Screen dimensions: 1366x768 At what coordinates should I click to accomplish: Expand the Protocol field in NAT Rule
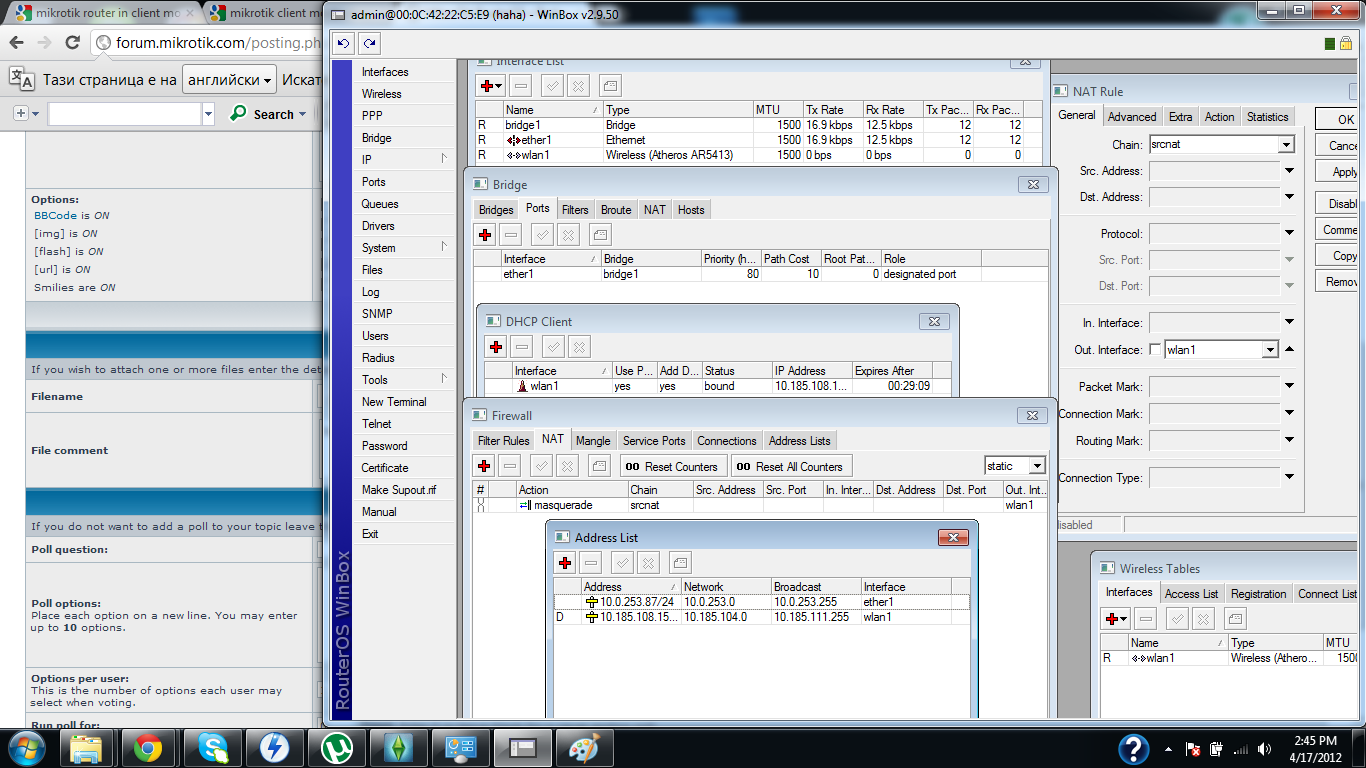1289,234
